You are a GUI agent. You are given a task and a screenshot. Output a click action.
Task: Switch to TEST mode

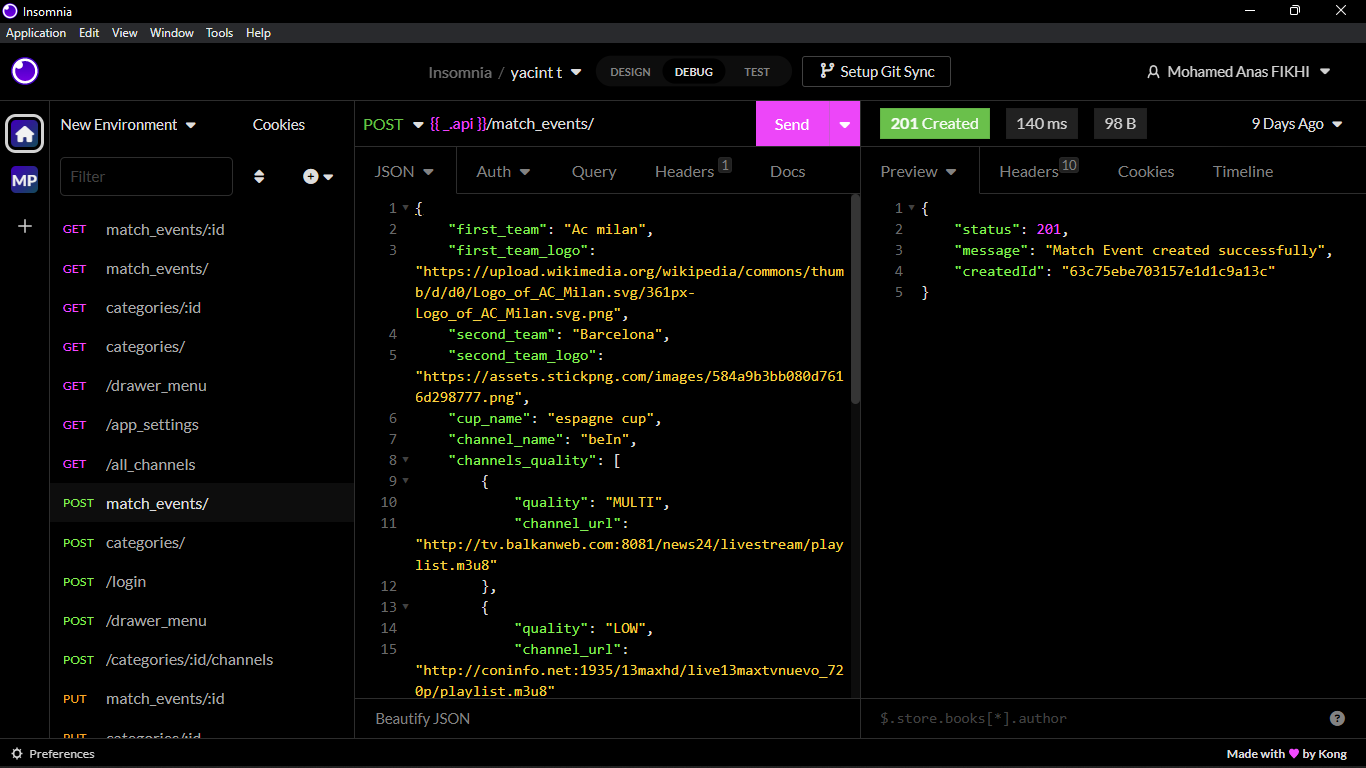click(757, 72)
